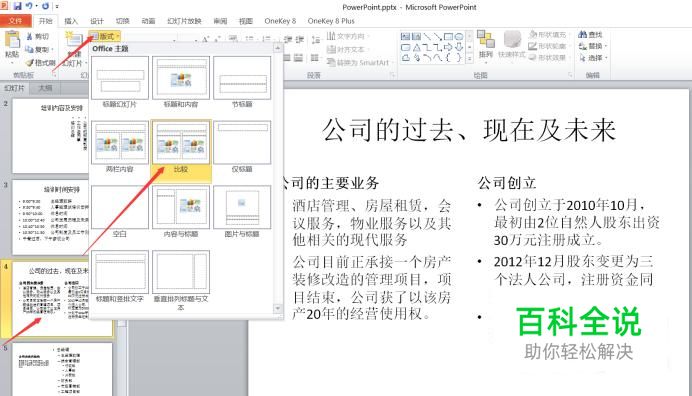692x396 pixels.
Task: Switch to the Design (设计) tab
Action: click(x=97, y=21)
